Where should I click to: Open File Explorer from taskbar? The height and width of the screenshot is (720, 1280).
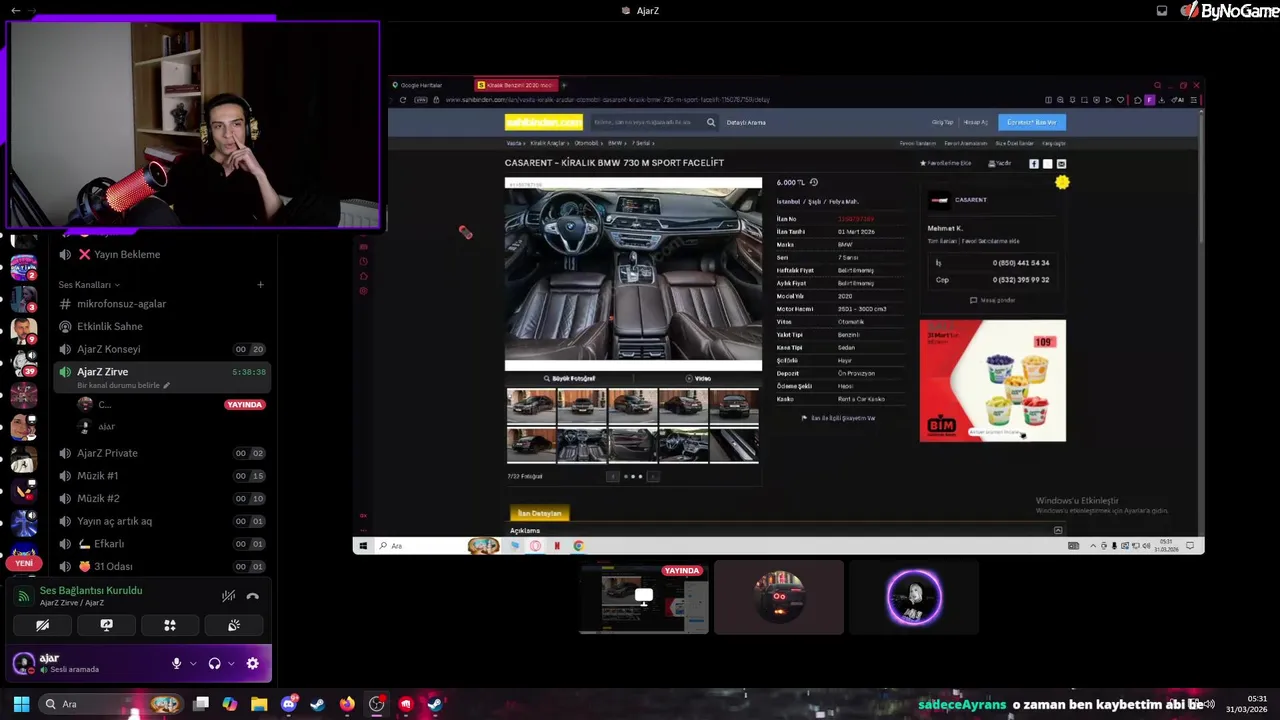tap(259, 704)
